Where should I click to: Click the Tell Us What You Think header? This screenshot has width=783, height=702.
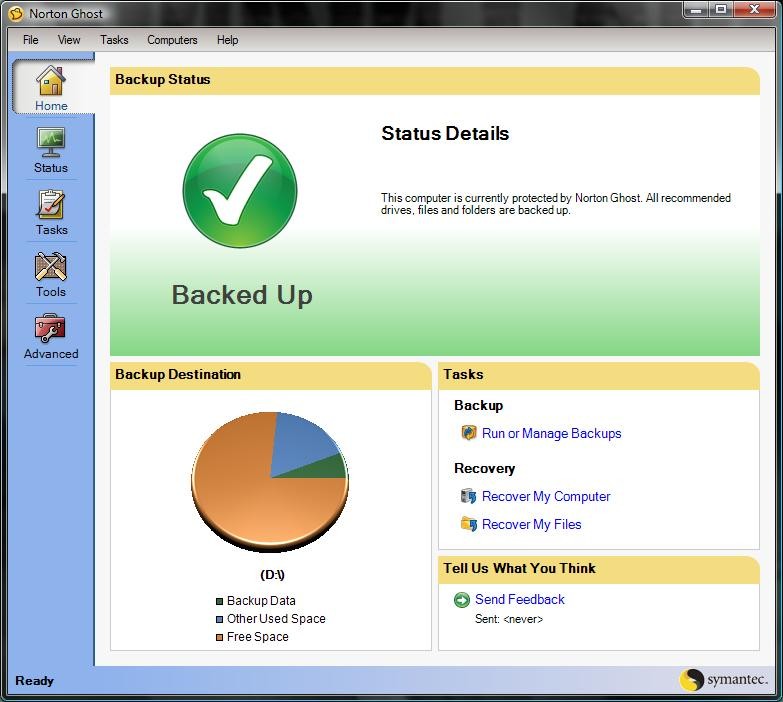[x=599, y=569]
